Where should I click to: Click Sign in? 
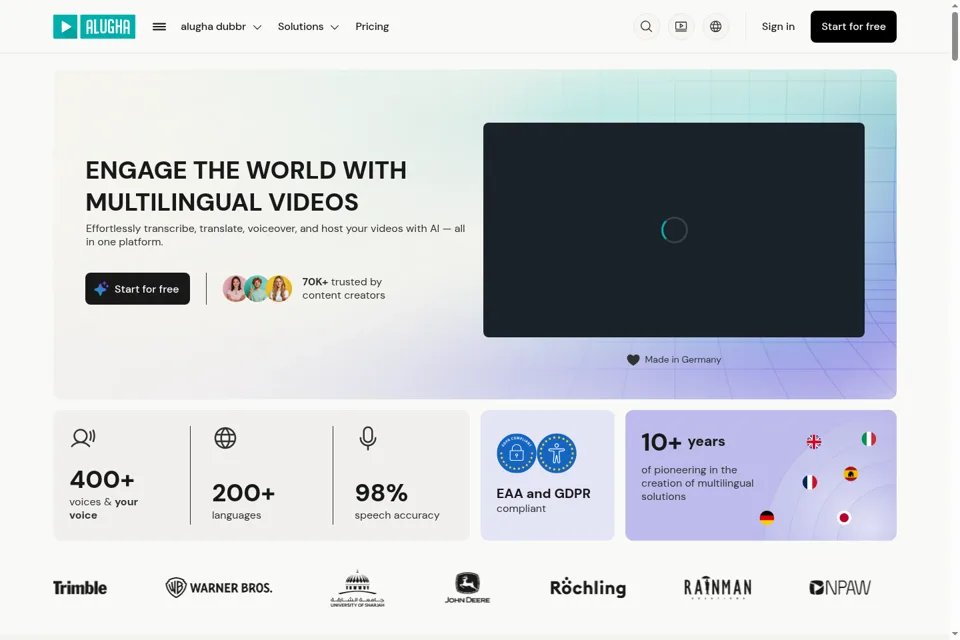tap(778, 26)
